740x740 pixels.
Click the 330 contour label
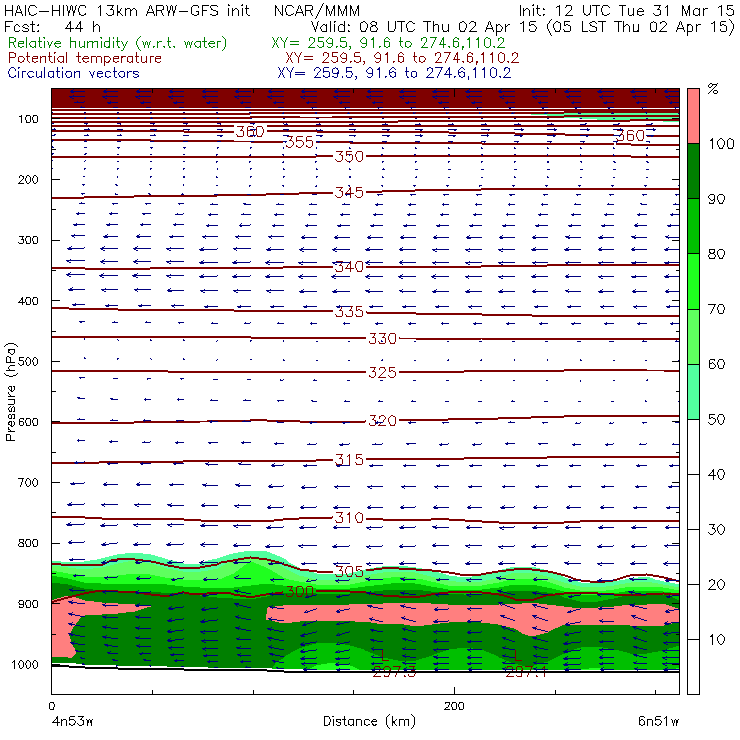[383, 339]
